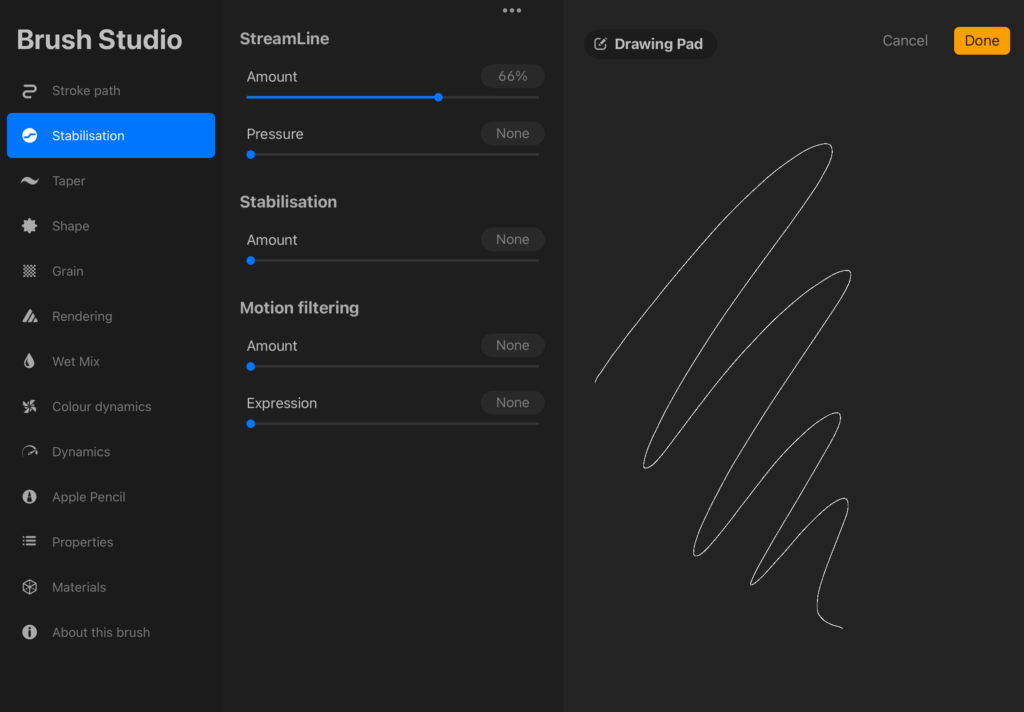Confirm with the Done button
Image resolution: width=1024 pixels, height=712 pixels.
[982, 40]
